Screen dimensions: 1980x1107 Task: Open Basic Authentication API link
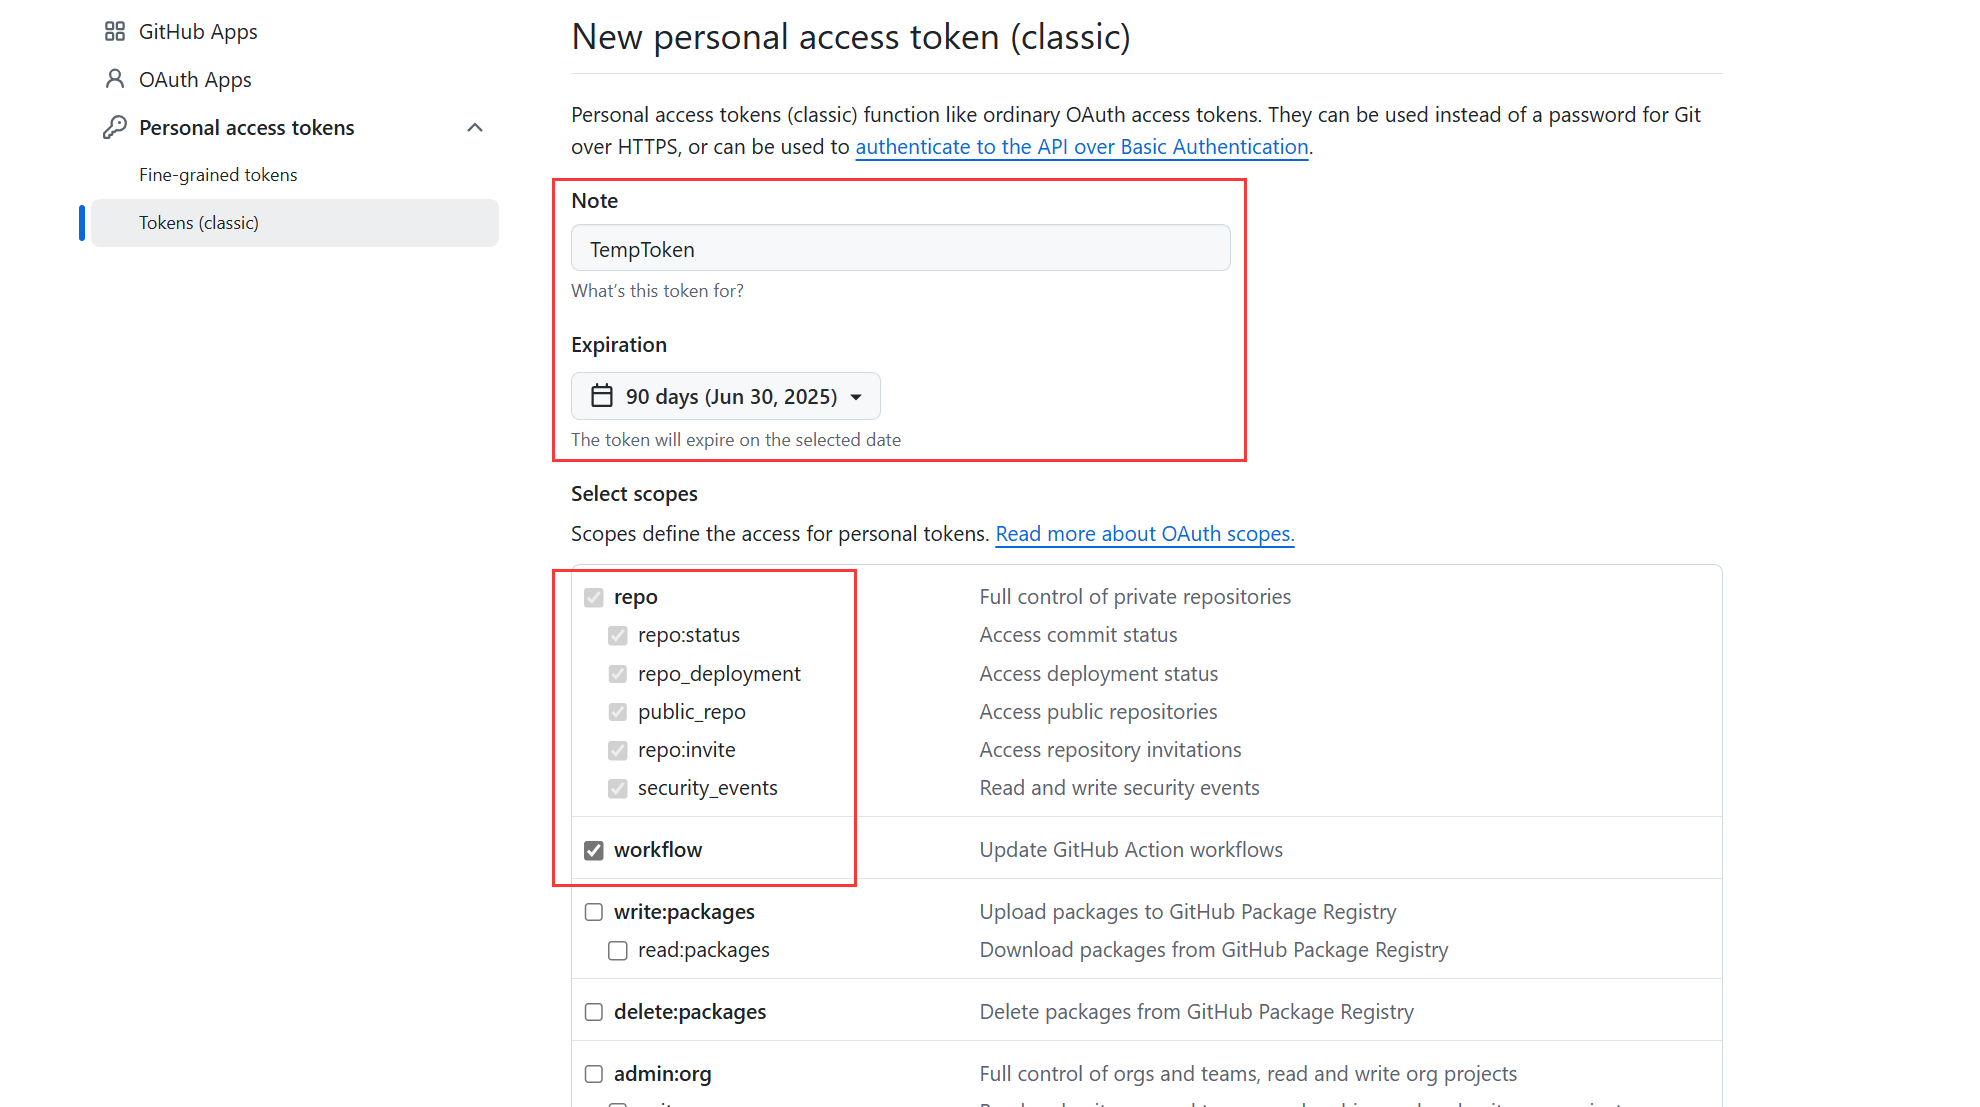pos(1082,147)
